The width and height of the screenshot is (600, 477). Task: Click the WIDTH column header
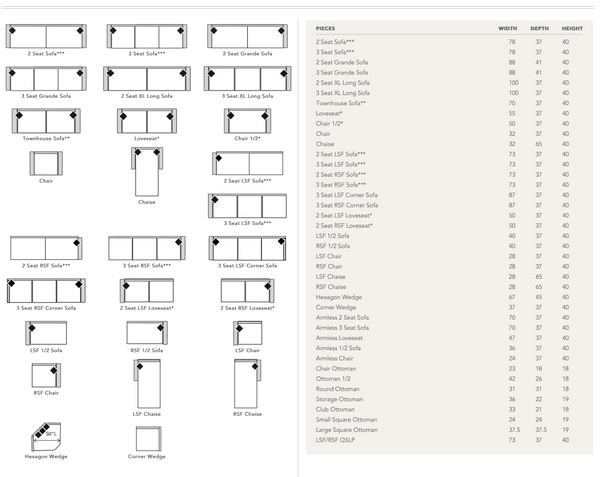pos(508,28)
